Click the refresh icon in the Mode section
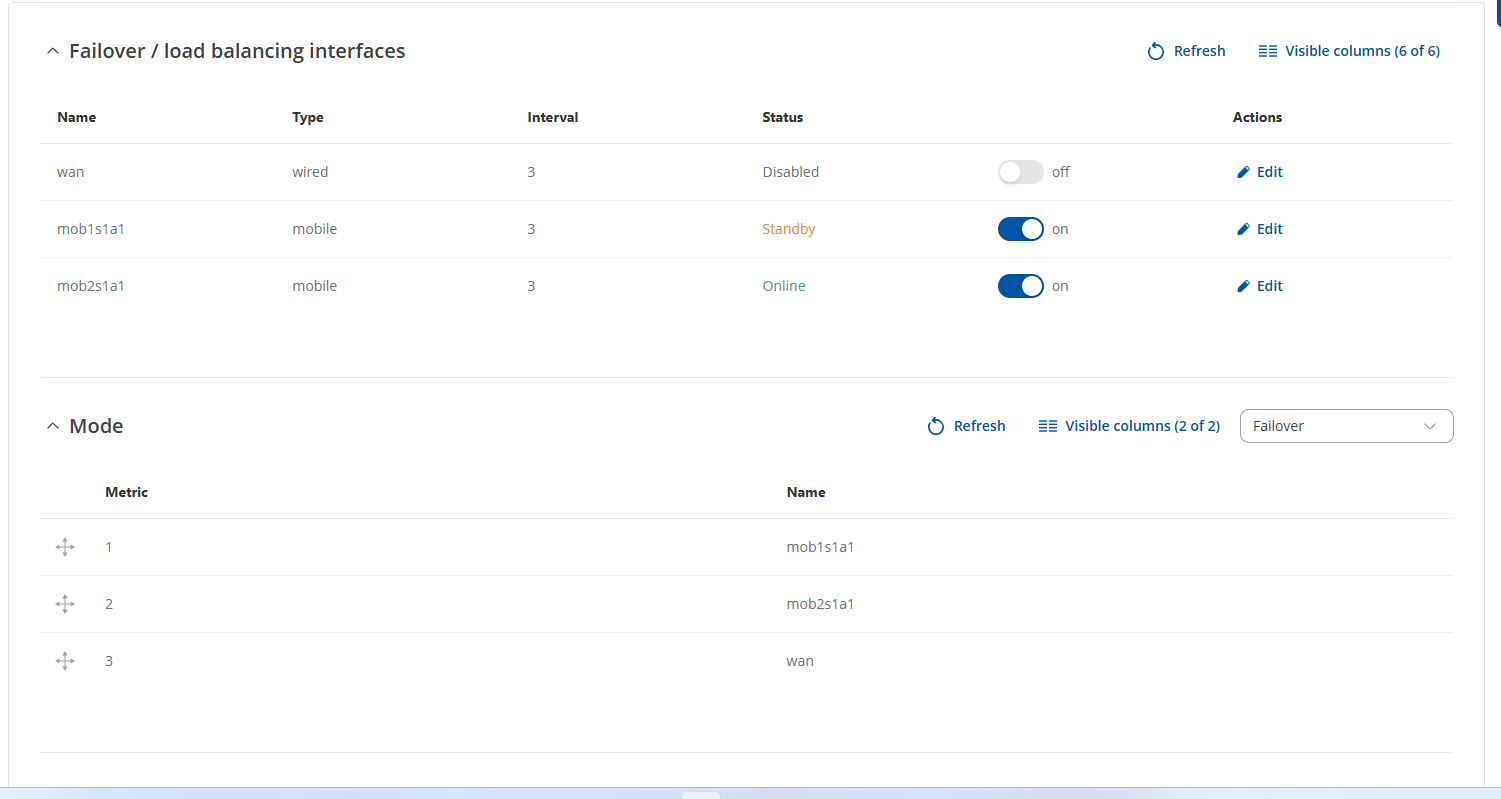 pos(936,426)
